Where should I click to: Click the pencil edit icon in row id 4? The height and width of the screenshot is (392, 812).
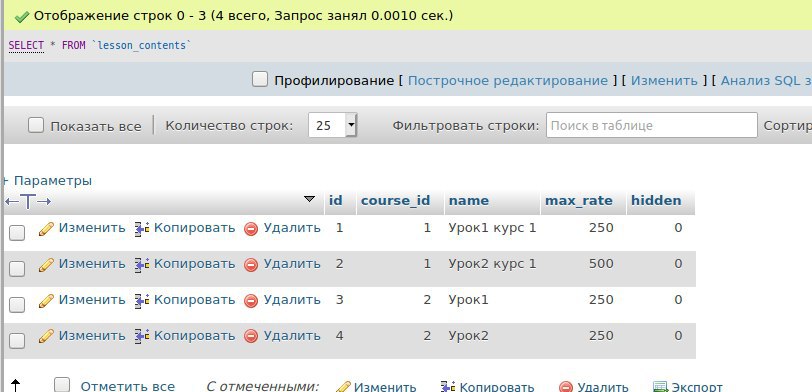(x=46, y=337)
